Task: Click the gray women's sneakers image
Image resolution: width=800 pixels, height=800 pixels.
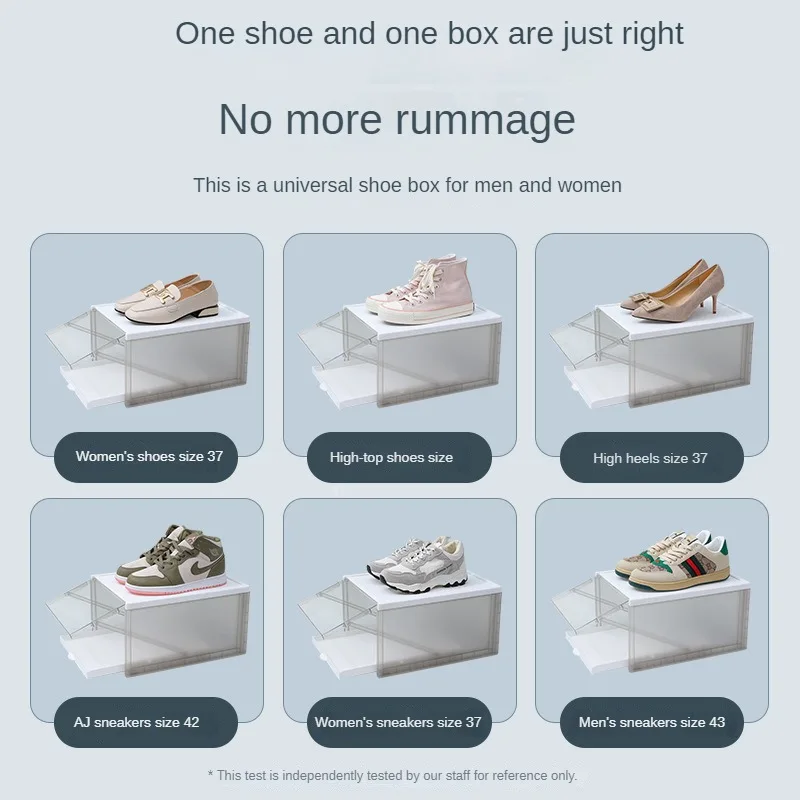Action: coord(417,564)
